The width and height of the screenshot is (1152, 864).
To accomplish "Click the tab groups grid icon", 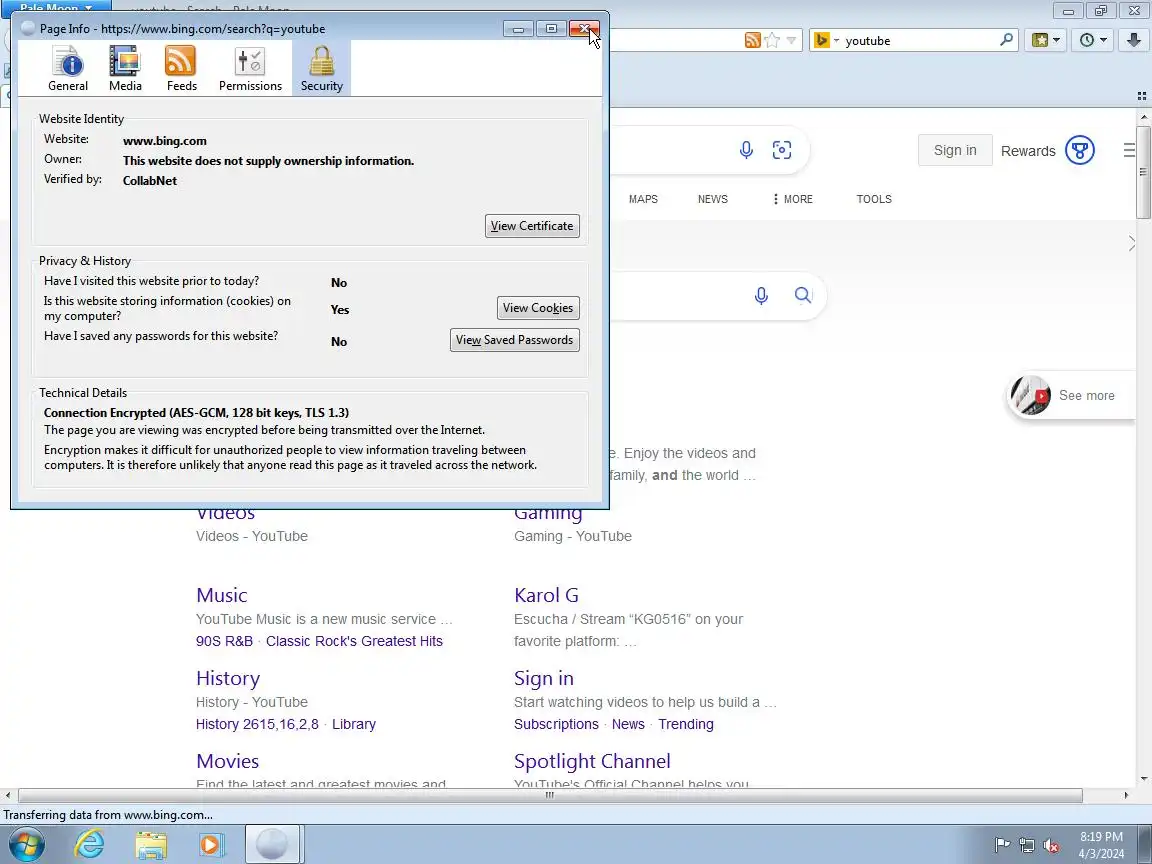I will [x=1142, y=96].
